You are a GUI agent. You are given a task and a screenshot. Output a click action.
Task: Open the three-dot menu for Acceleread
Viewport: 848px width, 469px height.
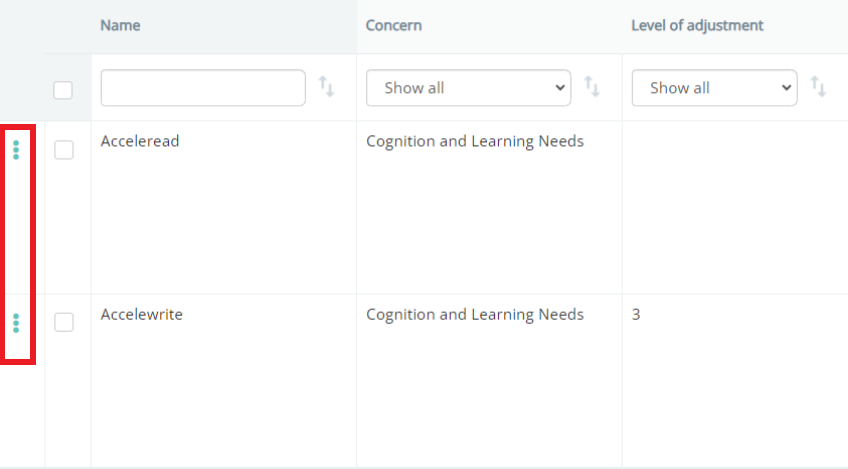coord(16,150)
